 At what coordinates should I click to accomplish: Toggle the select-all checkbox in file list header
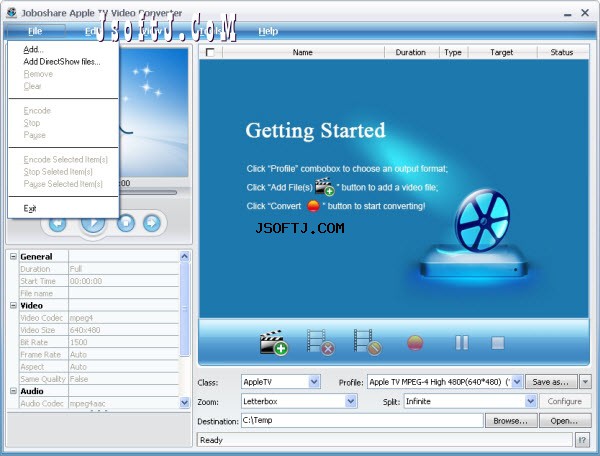210,52
